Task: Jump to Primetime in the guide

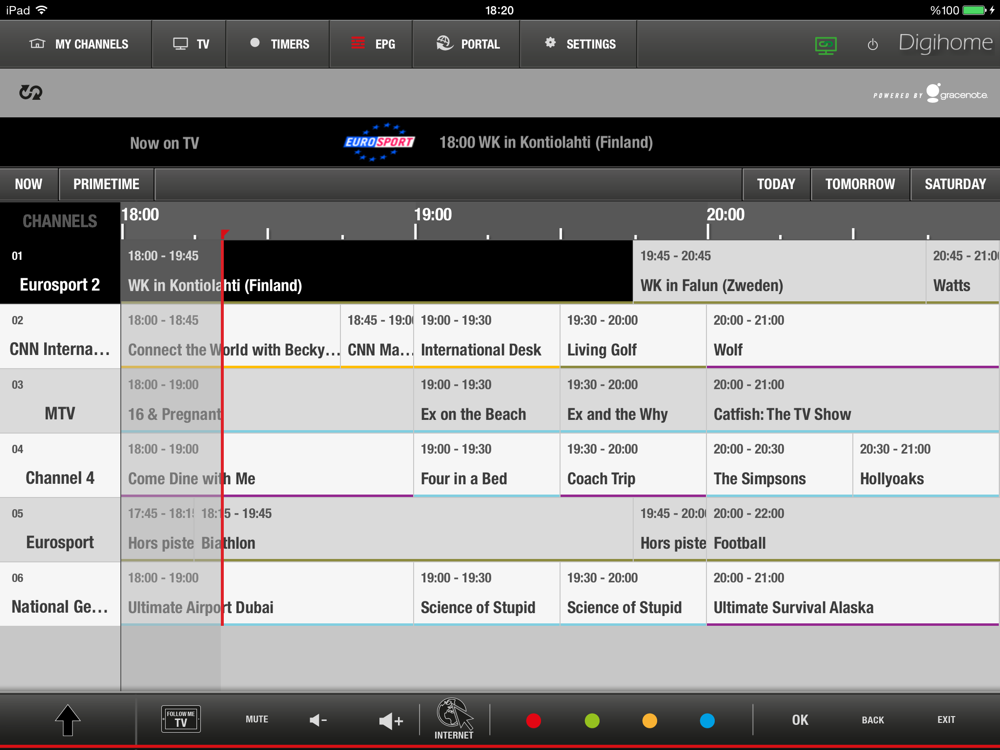Action: (106, 184)
